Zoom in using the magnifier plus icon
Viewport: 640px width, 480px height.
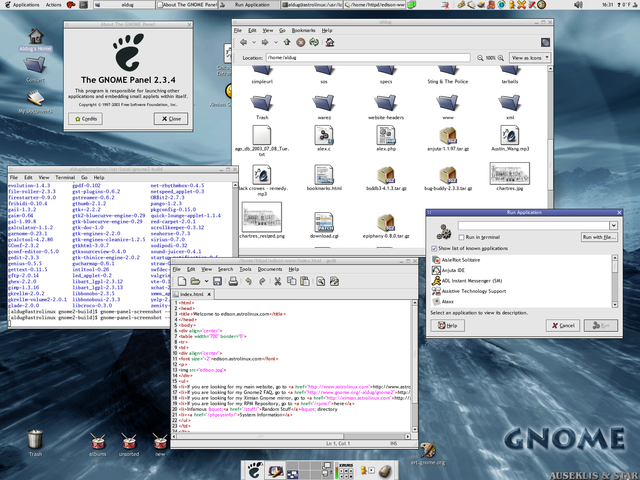click(x=501, y=58)
